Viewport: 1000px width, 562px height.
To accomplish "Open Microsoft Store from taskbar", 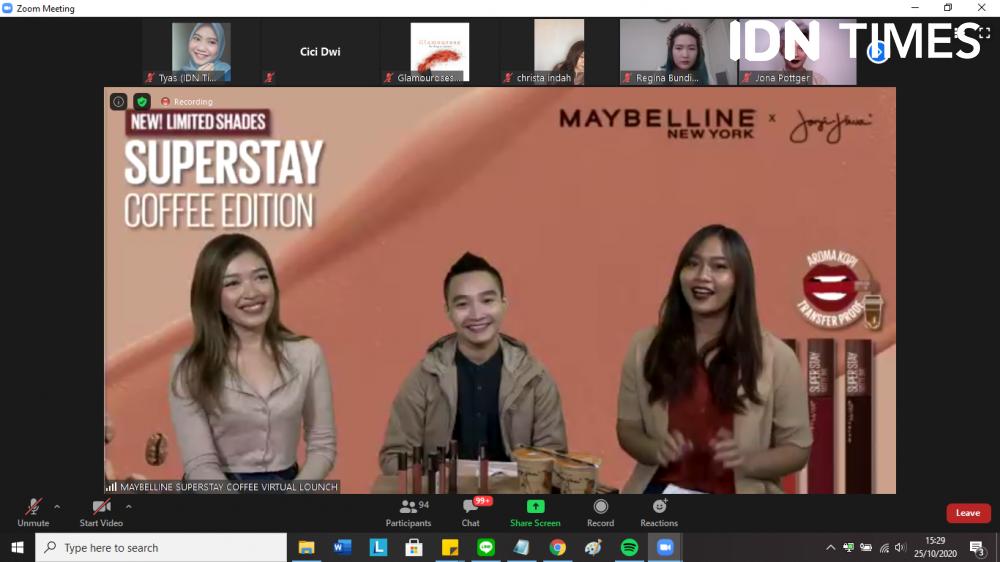I will pos(414,547).
